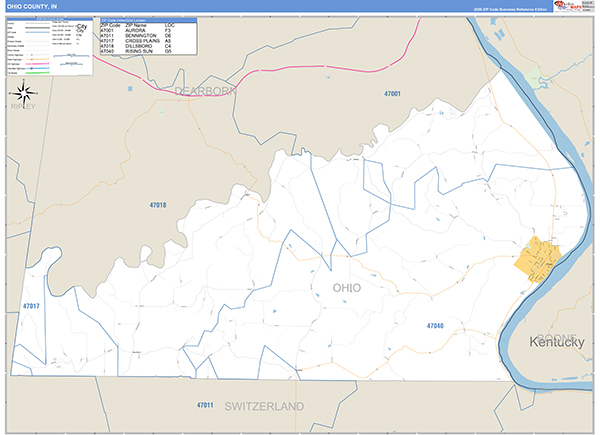Click the Kentucky state label

click(x=557, y=342)
